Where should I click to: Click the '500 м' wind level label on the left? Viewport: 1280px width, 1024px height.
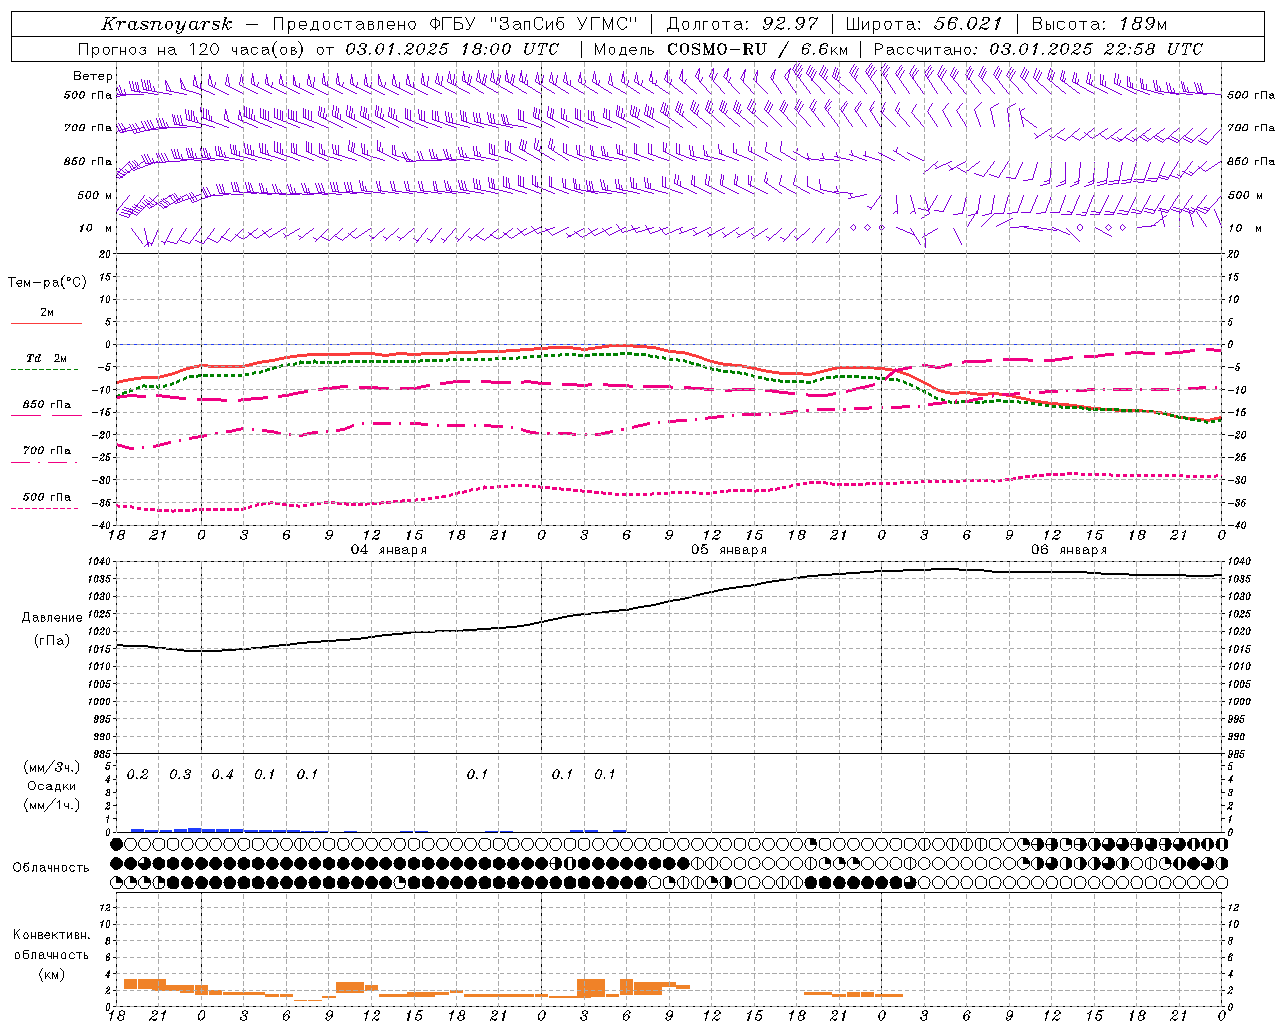(x=95, y=195)
